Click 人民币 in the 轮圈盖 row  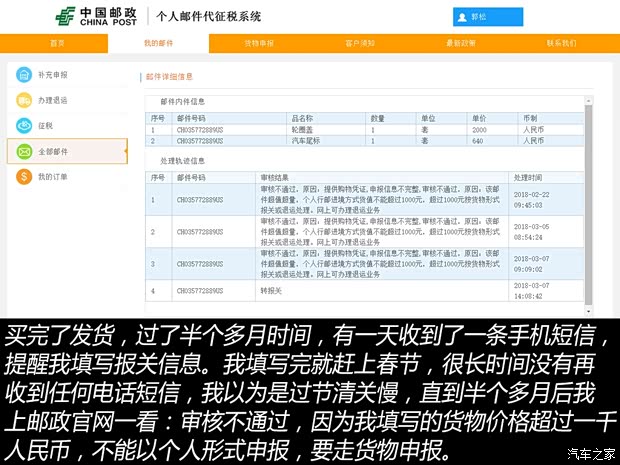(x=533, y=130)
